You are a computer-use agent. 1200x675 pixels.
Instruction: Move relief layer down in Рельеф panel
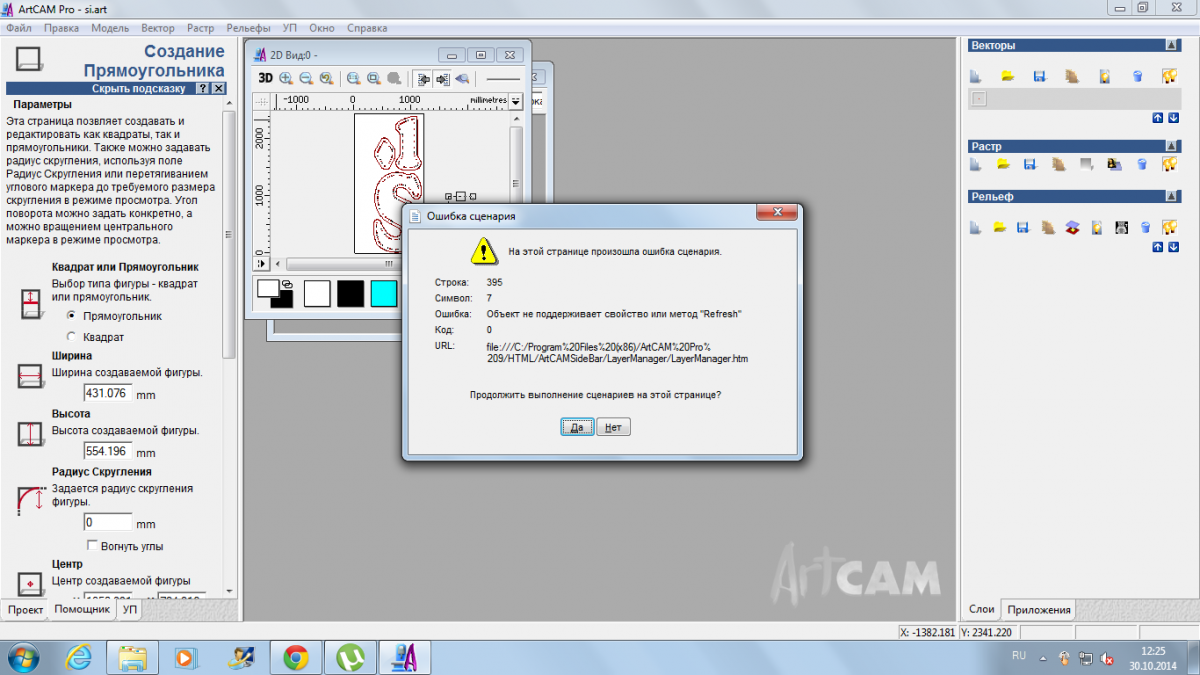(1173, 246)
